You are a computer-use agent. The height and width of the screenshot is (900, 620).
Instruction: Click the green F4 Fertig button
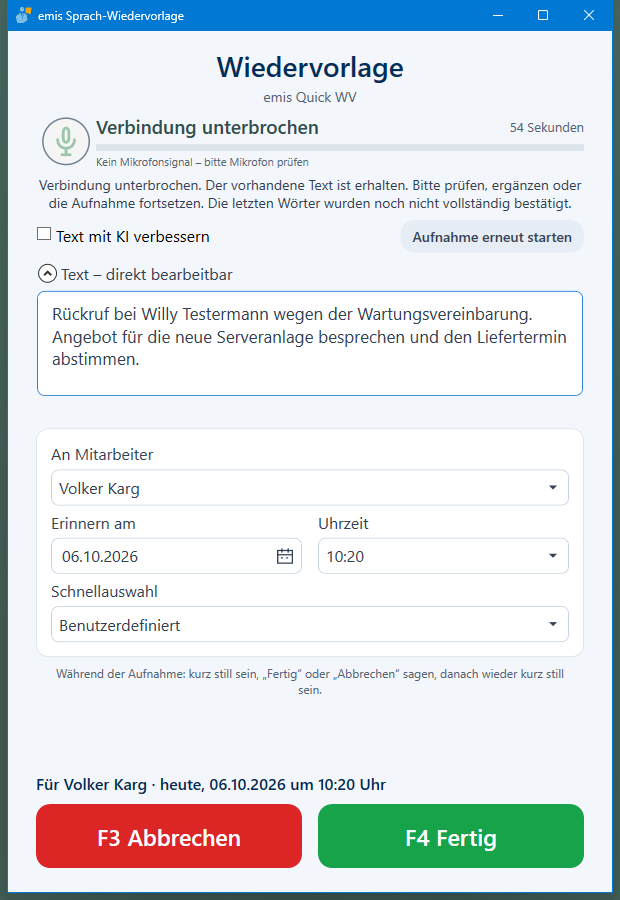pos(451,836)
